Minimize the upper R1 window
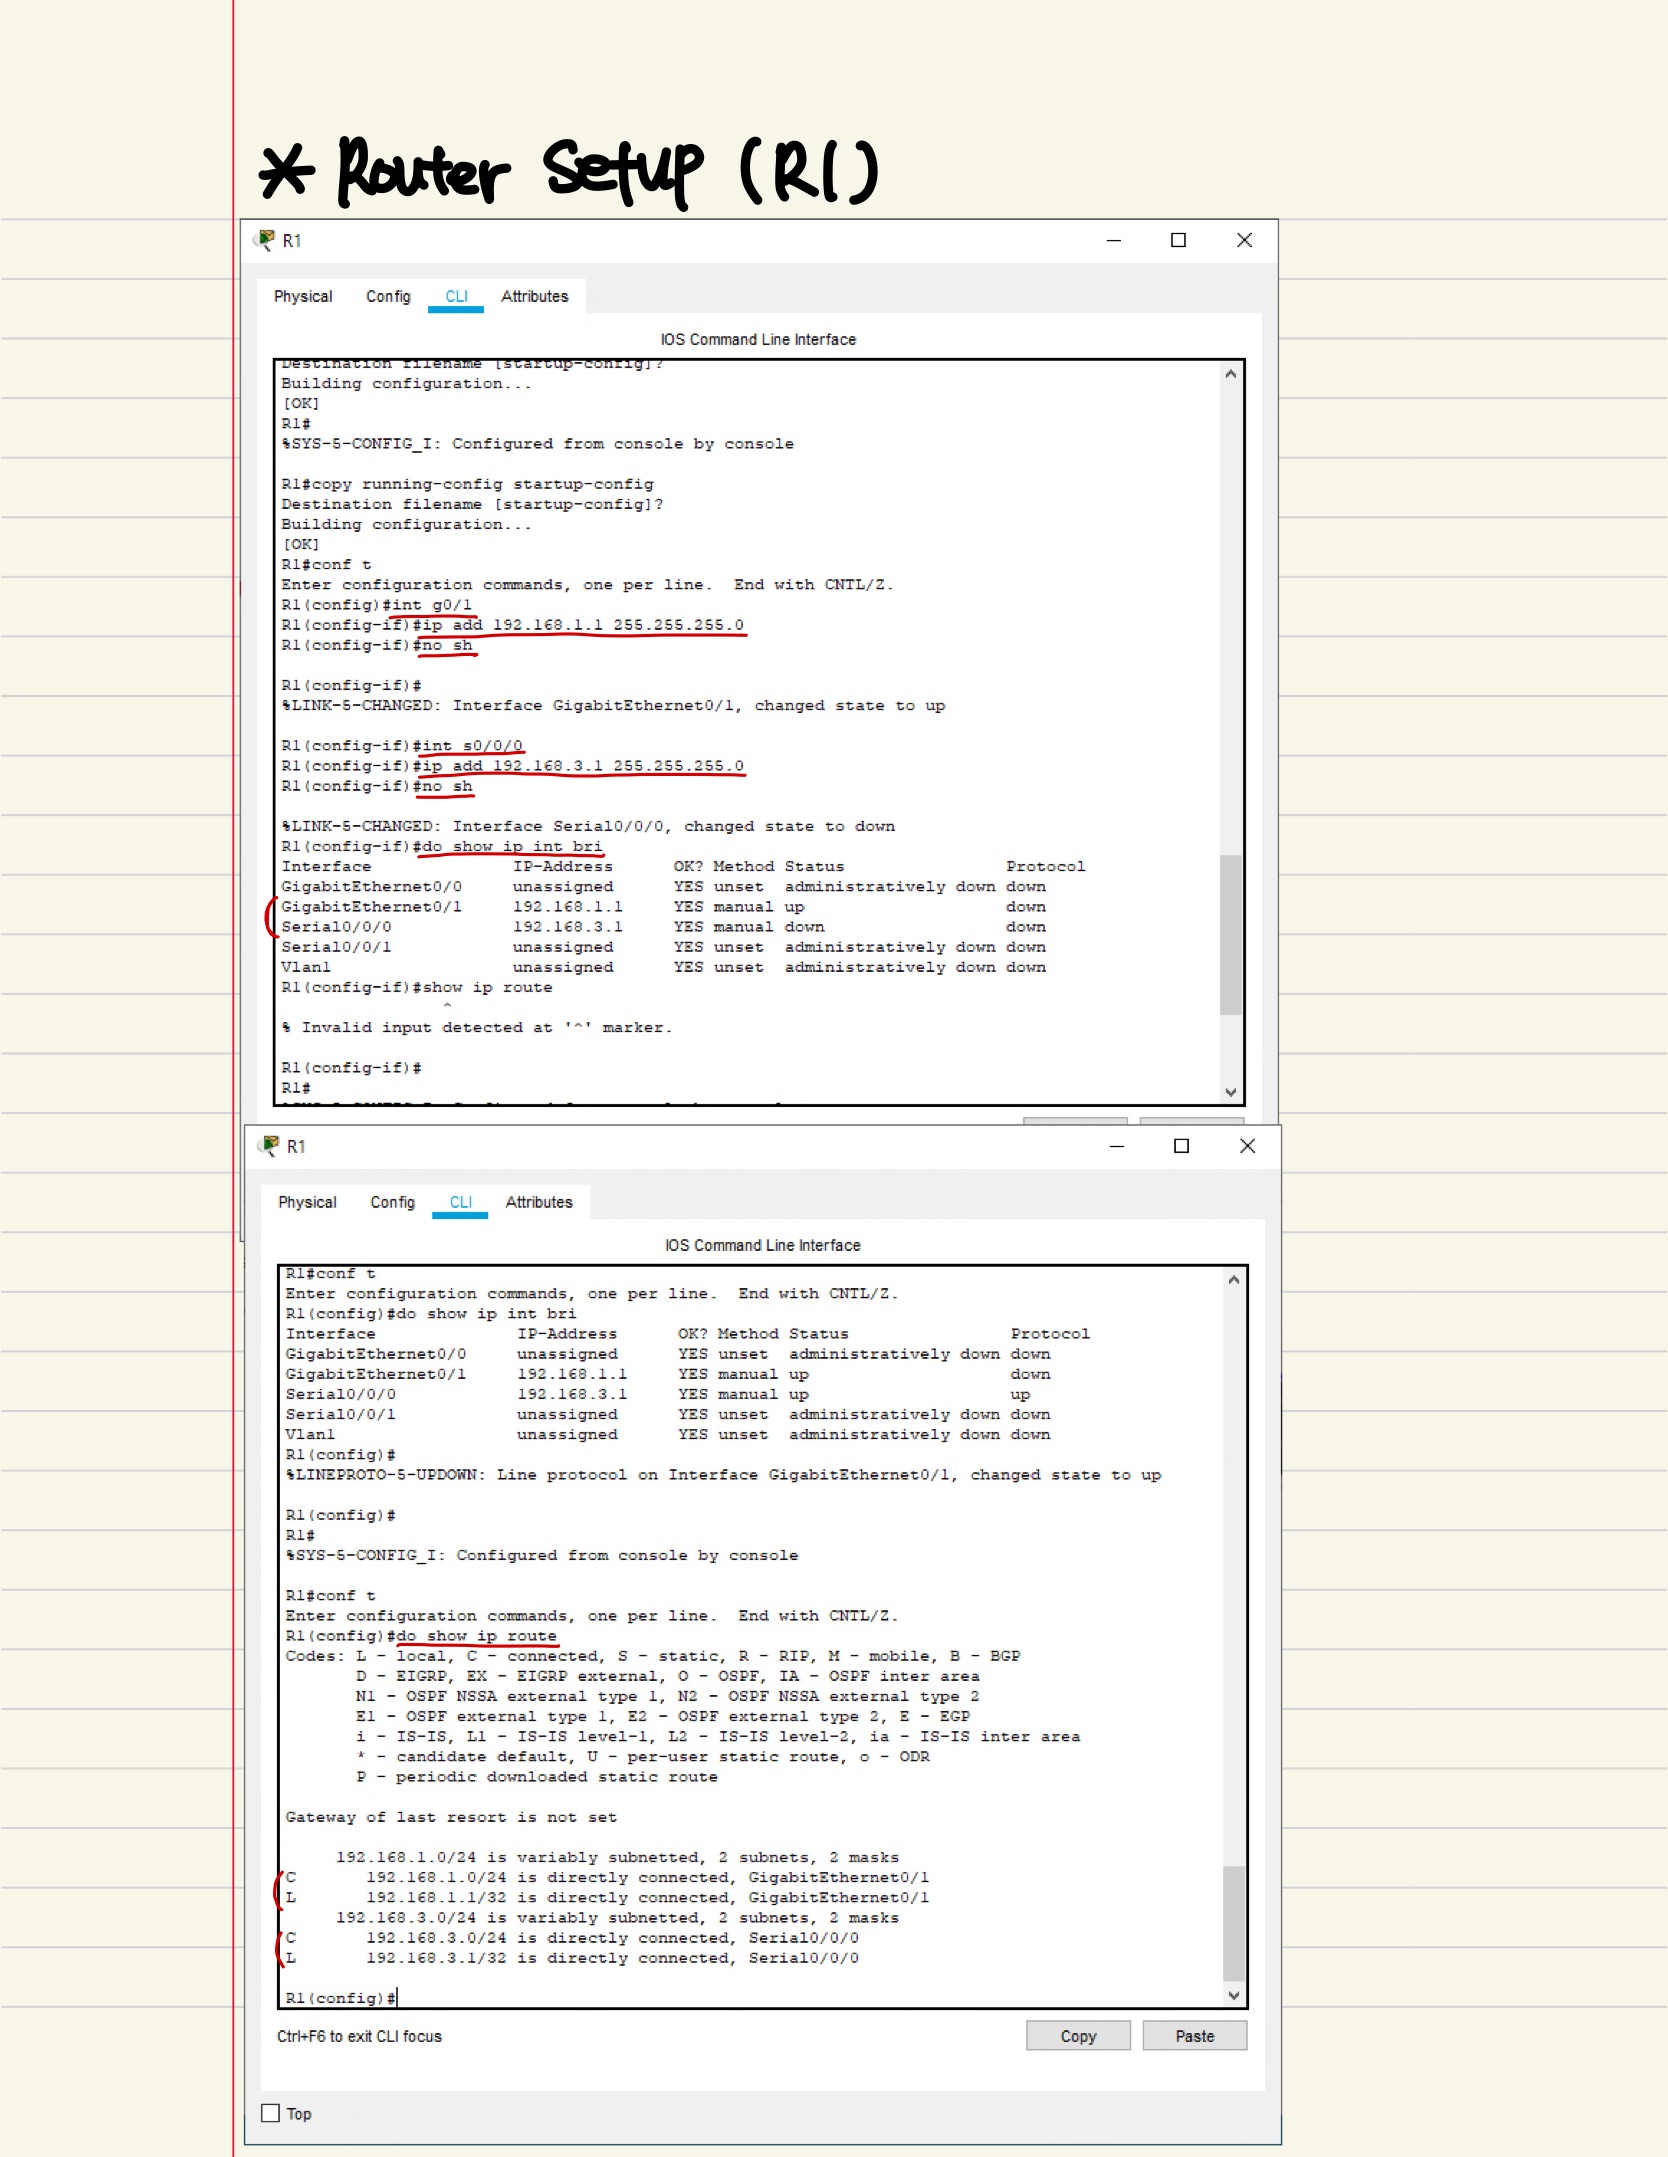The width and height of the screenshot is (1668, 2157). [x=1114, y=240]
